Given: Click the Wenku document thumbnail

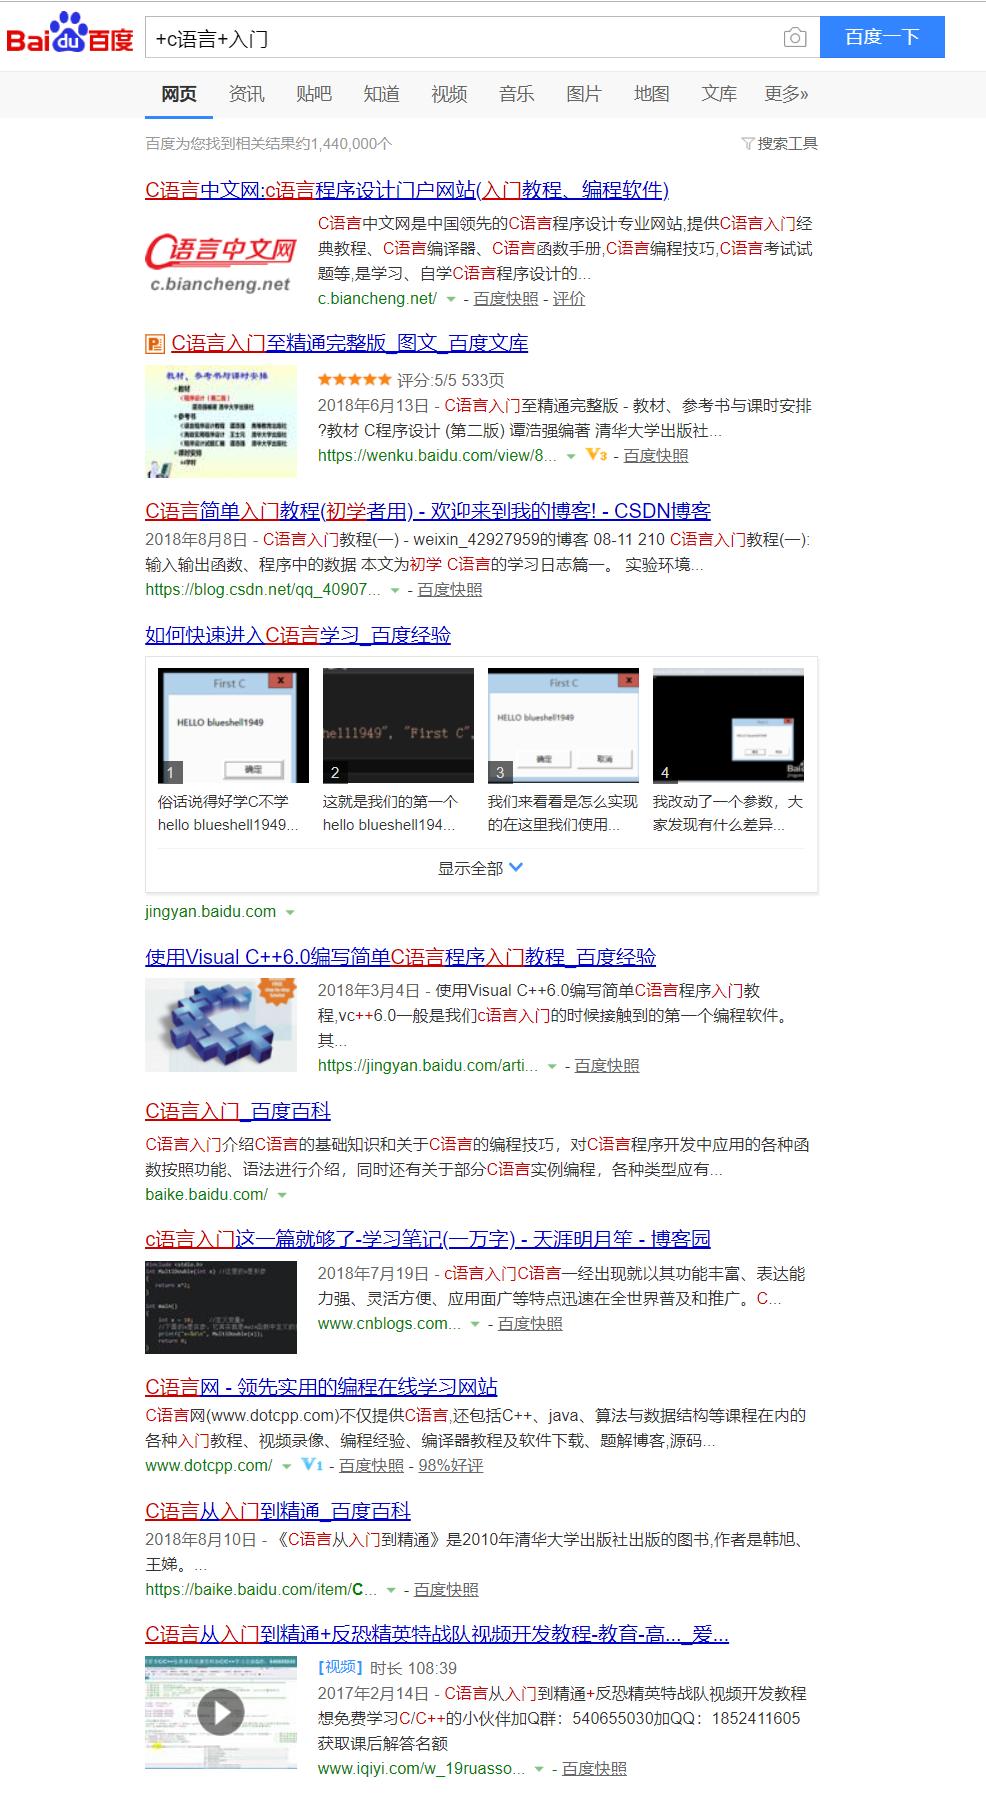Looking at the screenshot, I should click(x=221, y=421).
